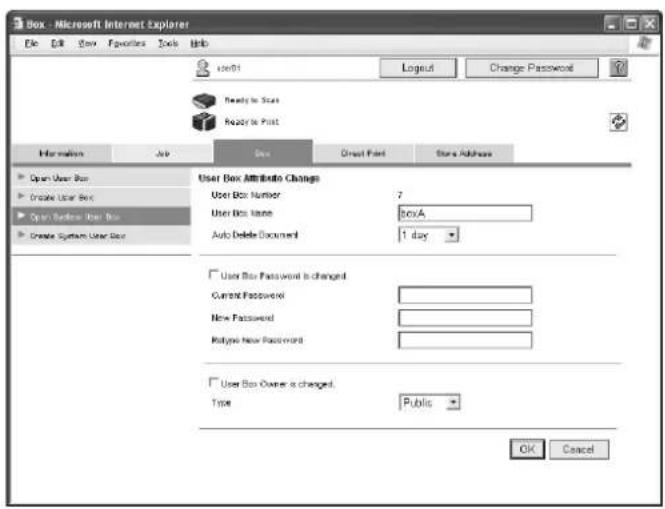Click the Ready to Print status text

(252, 122)
